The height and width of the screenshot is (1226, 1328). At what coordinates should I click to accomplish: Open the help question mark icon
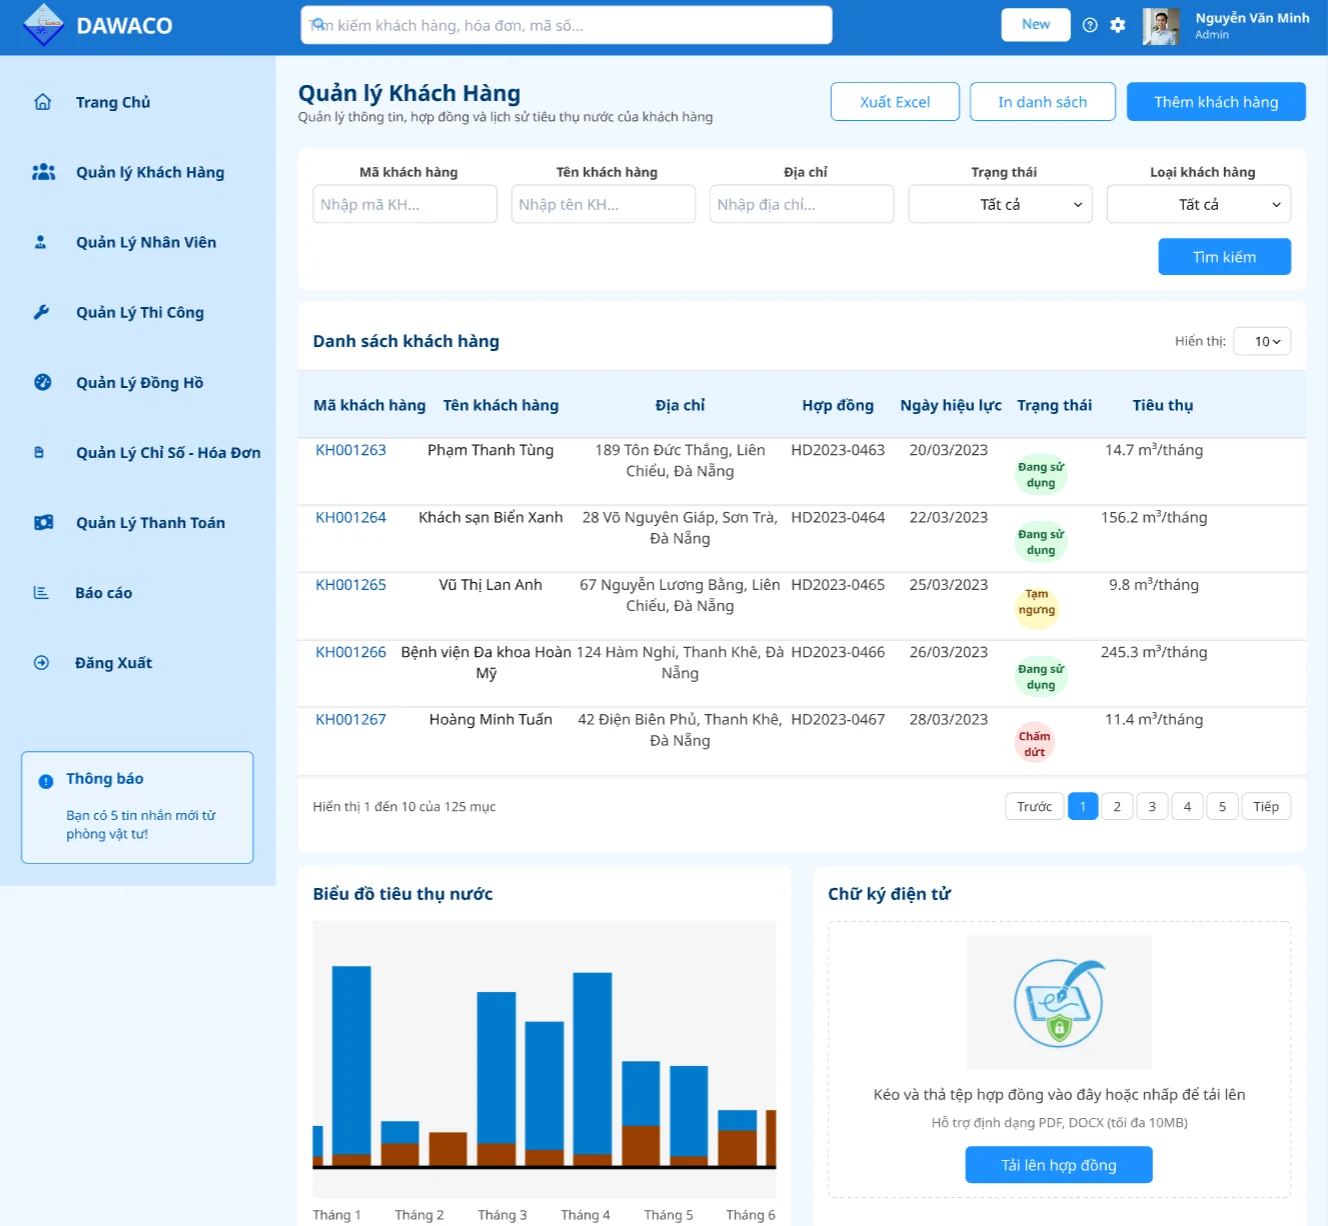pos(1090,25)
